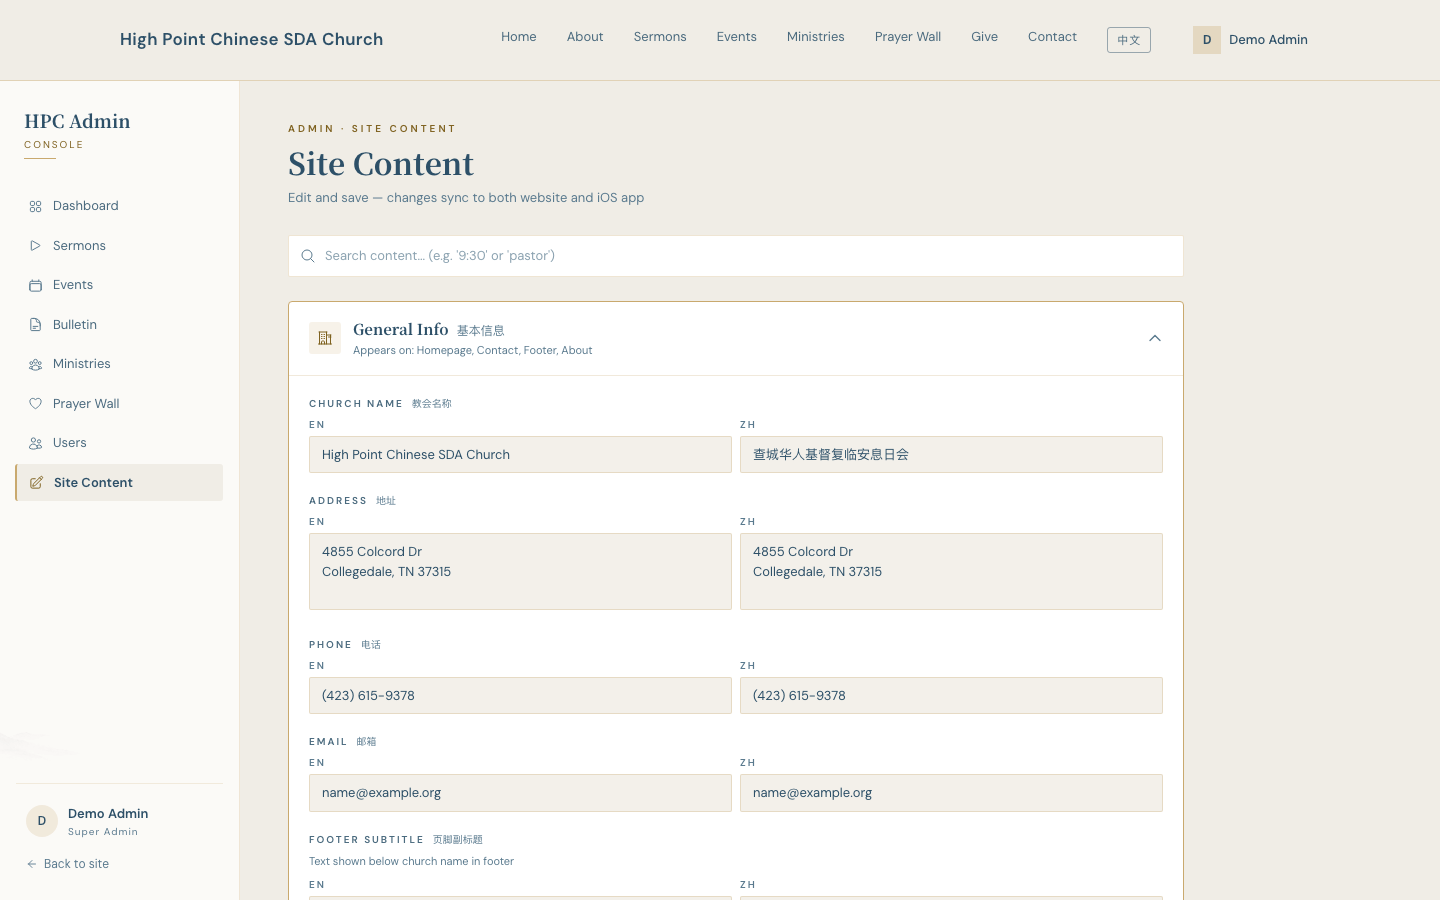Click the General Info building icon
This screenshot has width=1440, height=900.
click(x=325, y=338)
